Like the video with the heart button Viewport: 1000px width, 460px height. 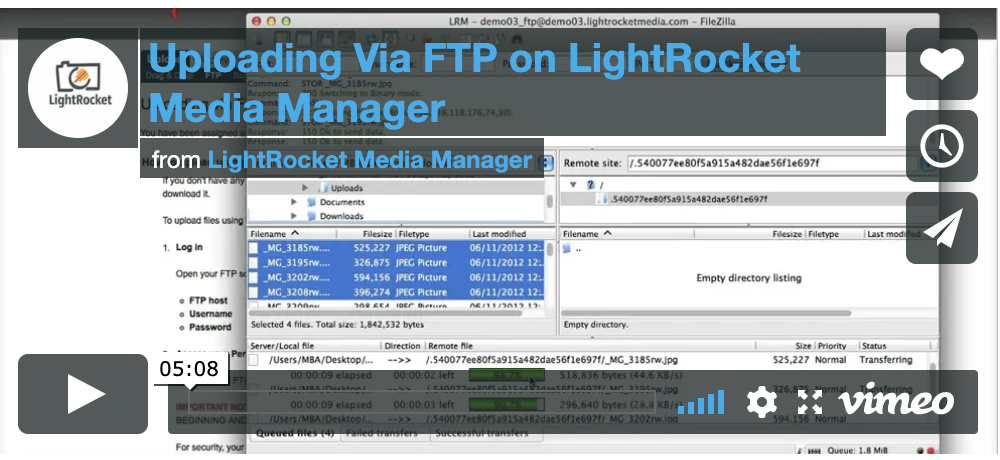tap(942, 64)
